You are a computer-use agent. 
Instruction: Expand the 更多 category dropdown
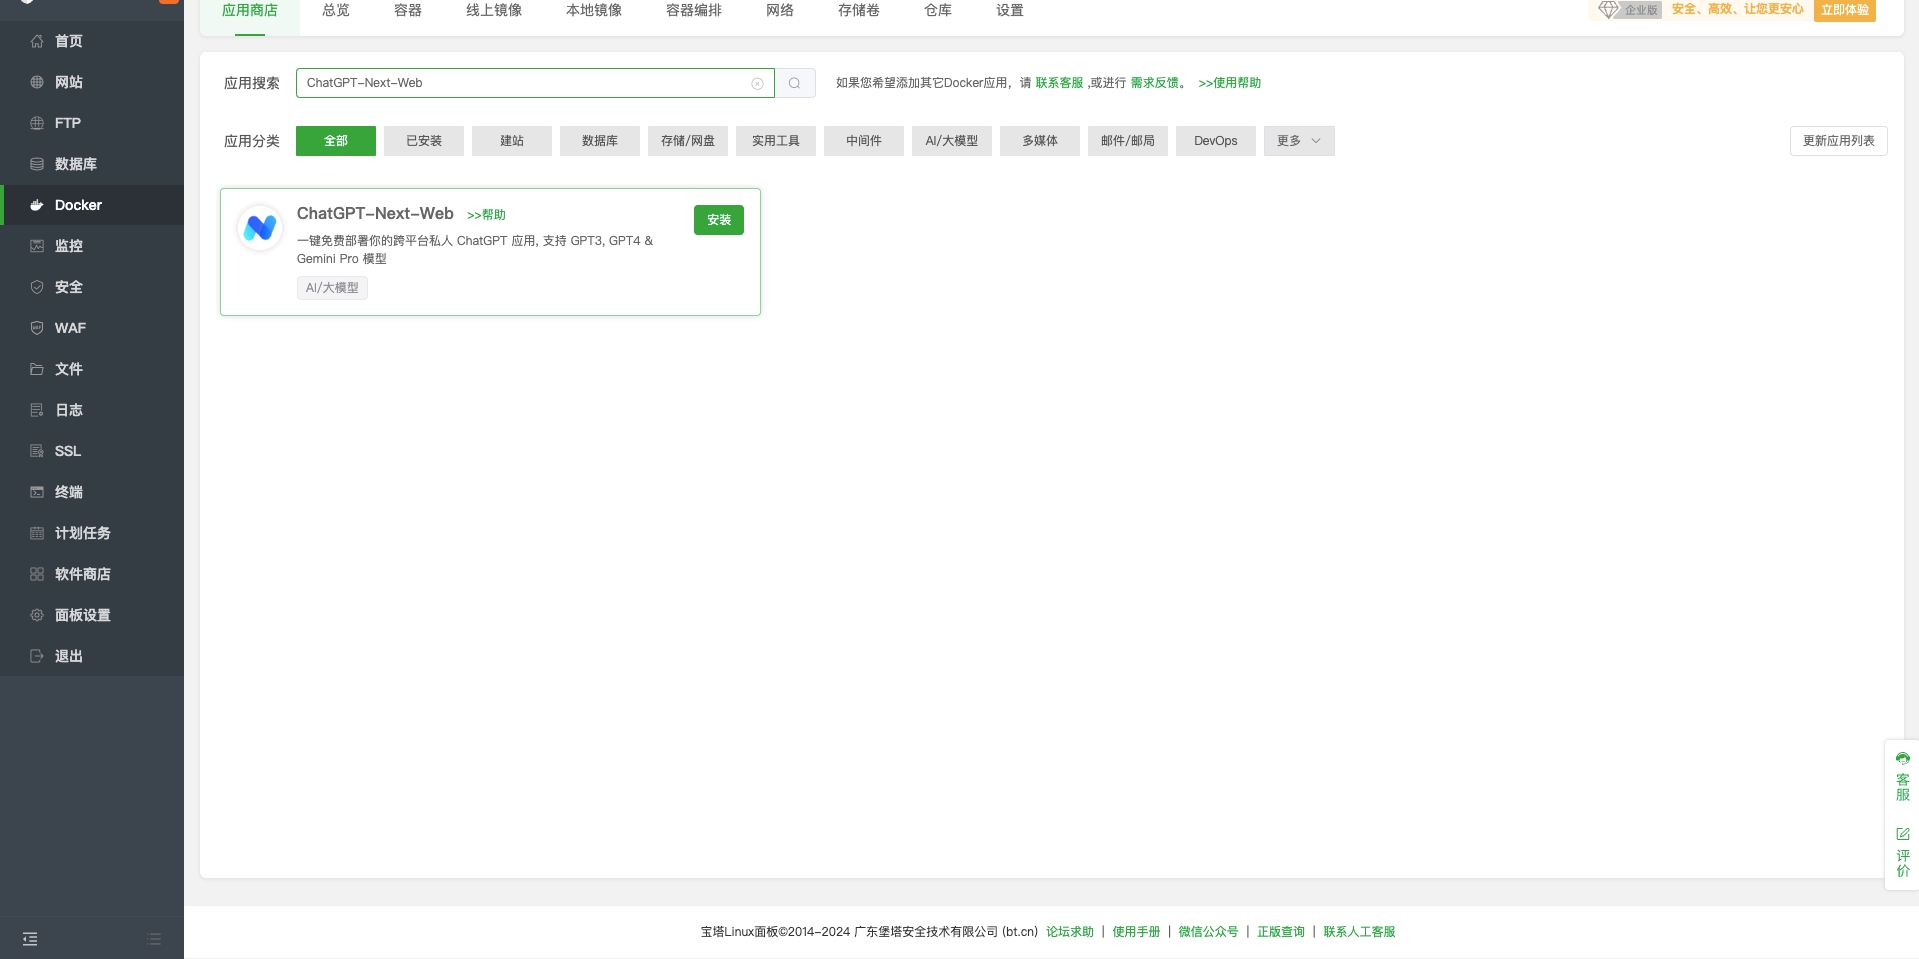[x=1298, y=141]
